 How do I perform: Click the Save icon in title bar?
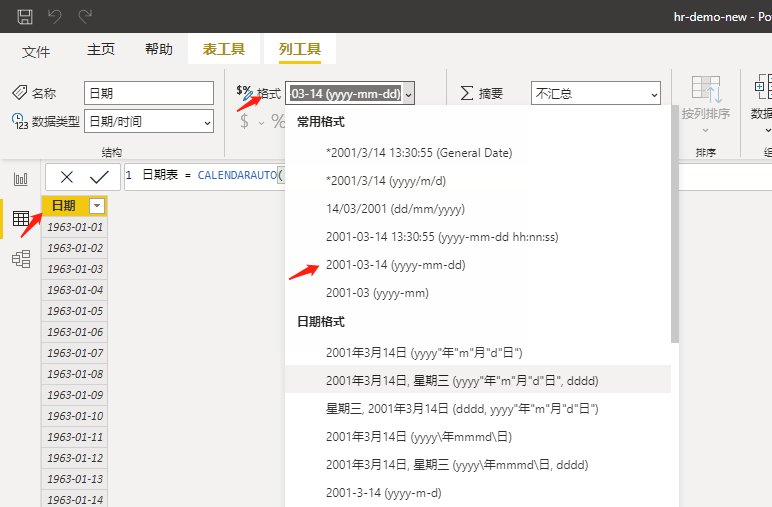(25, 16)
